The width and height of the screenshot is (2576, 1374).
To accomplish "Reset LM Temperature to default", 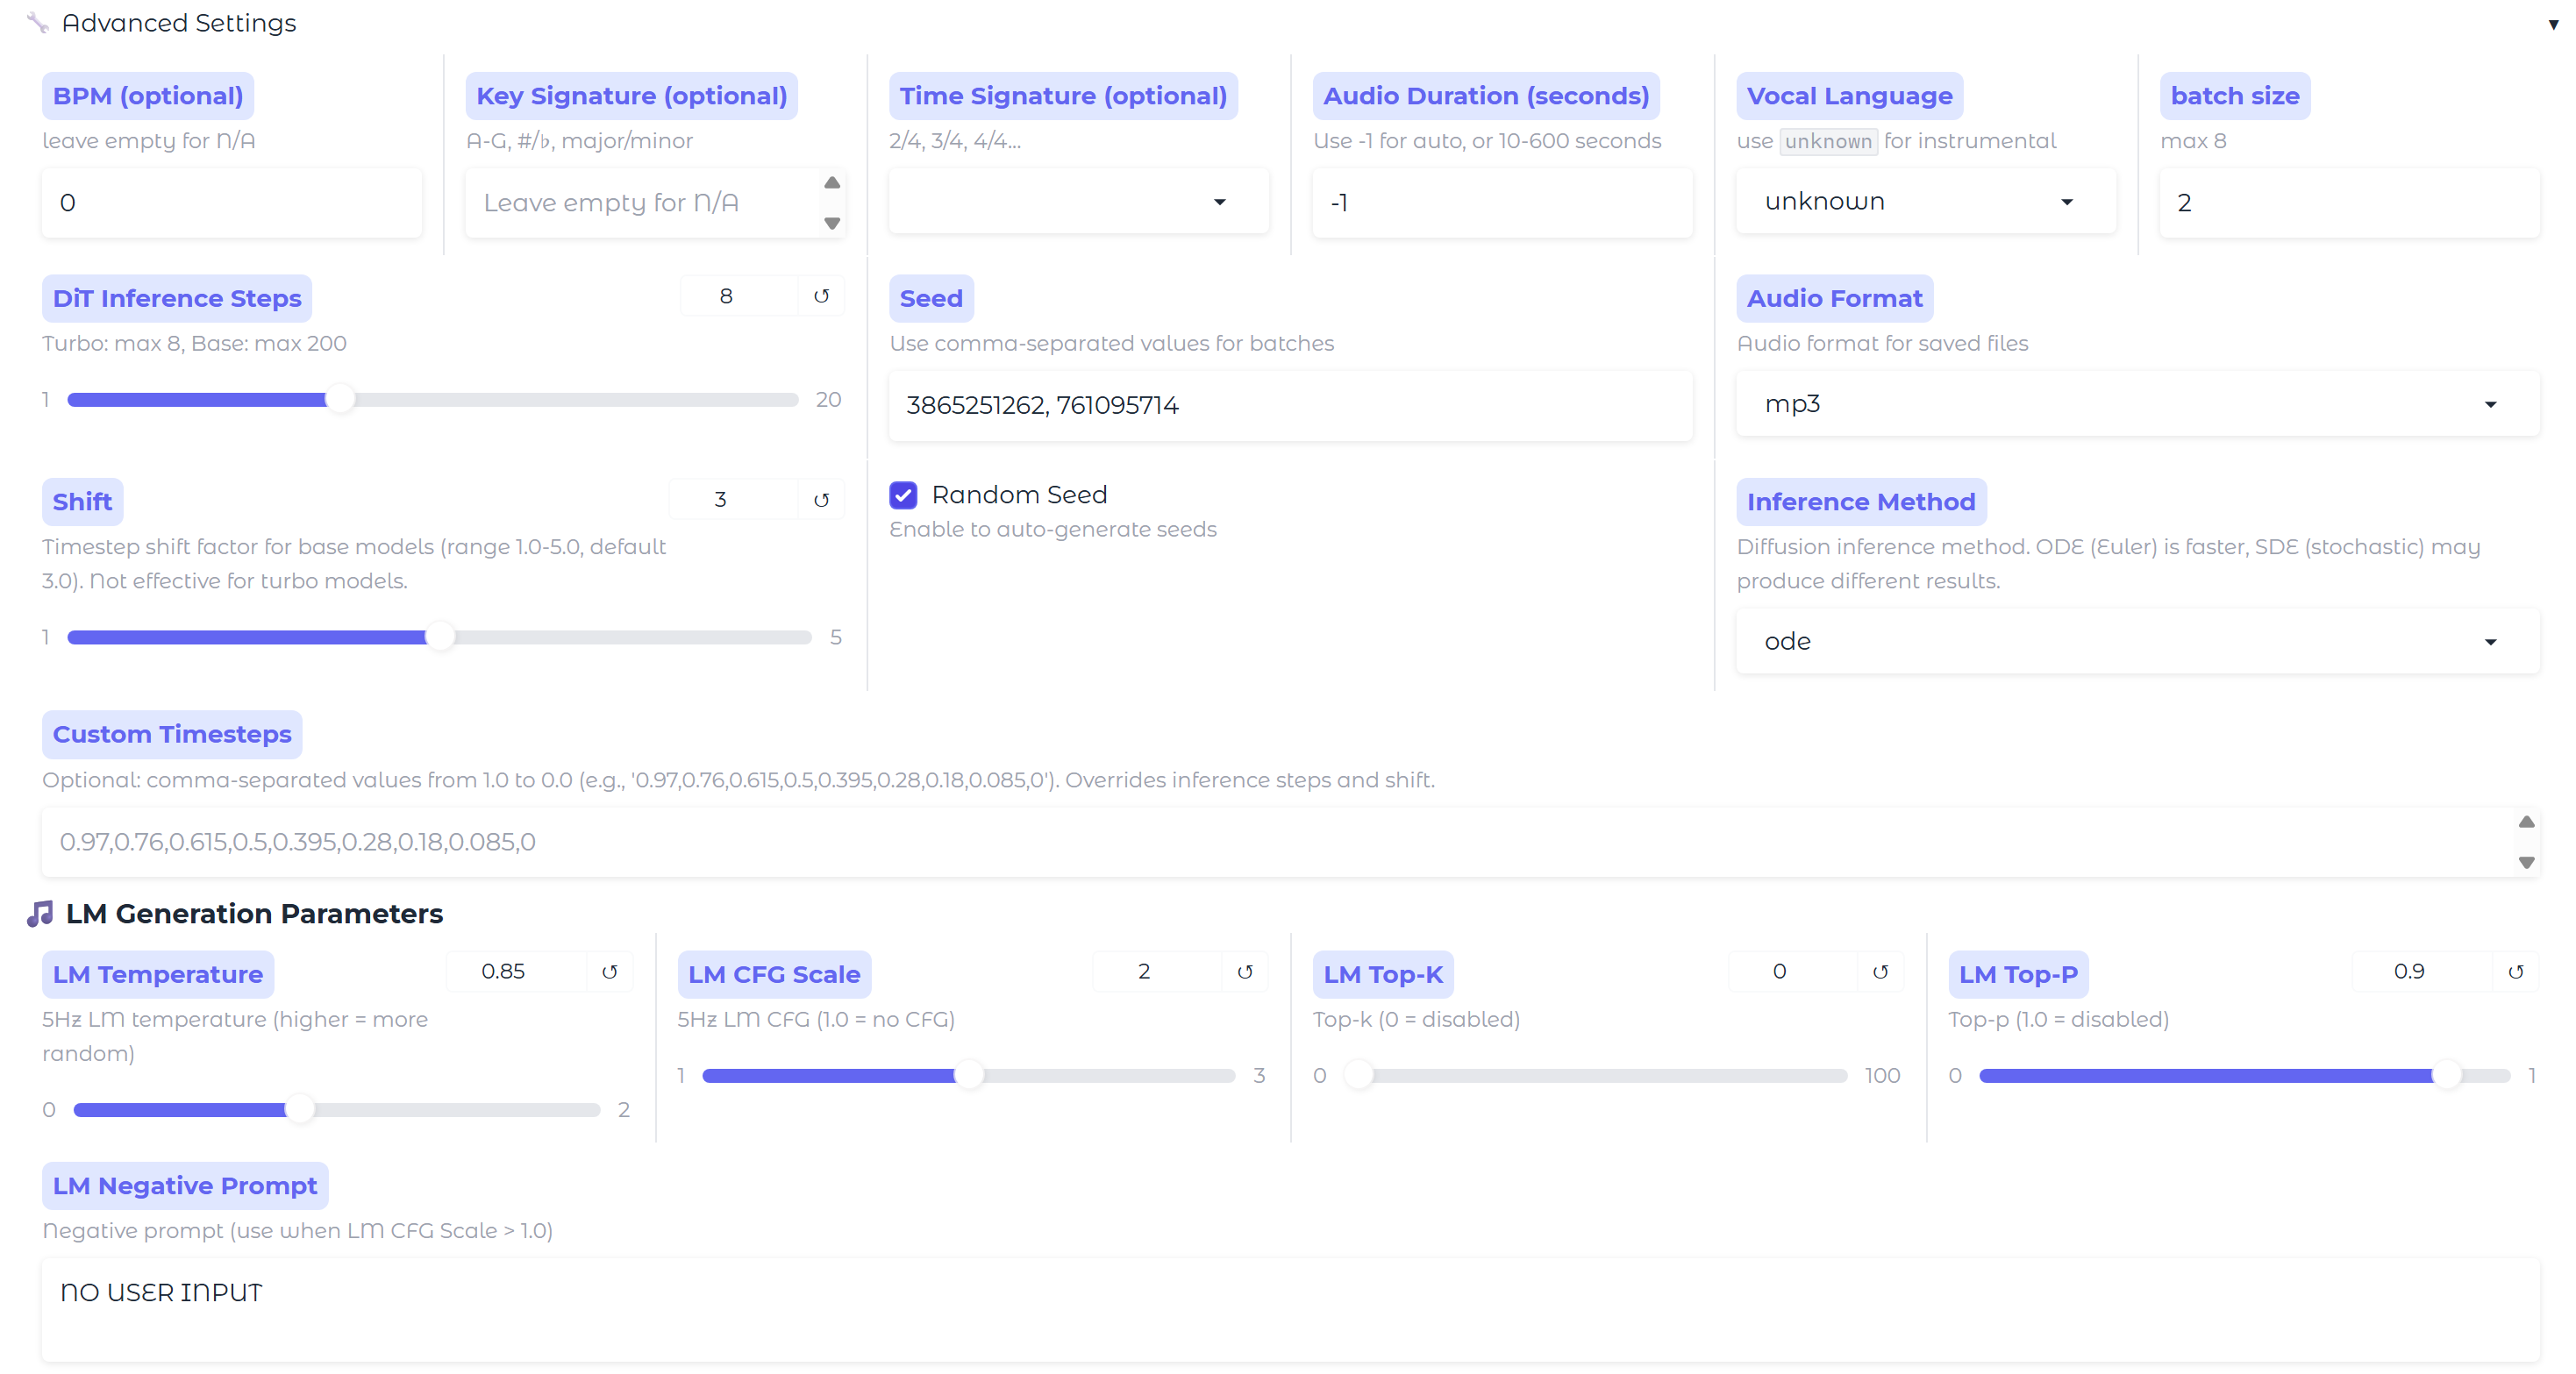I will pyautogui.click(x=609, y=972).
